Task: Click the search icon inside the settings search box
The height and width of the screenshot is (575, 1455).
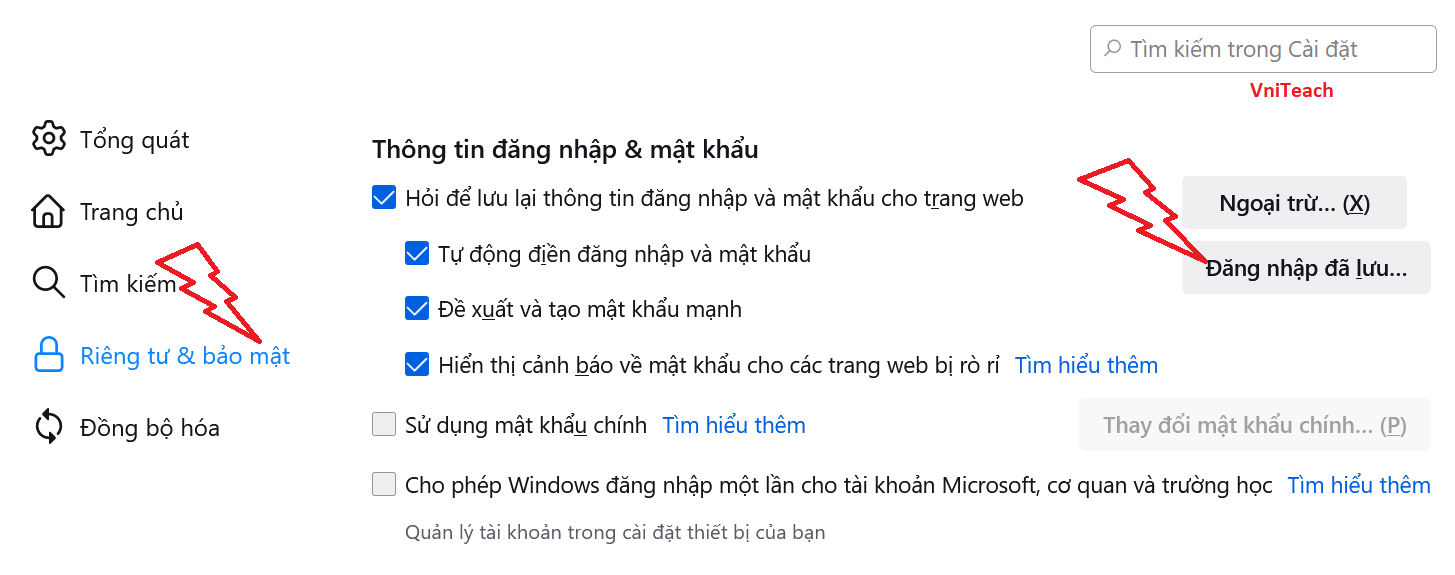Action: point(1112,49)
